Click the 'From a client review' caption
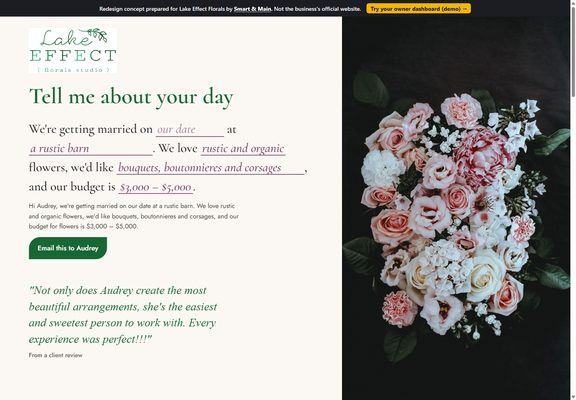Viewport: 576px width, 400px height. (55, 355)
